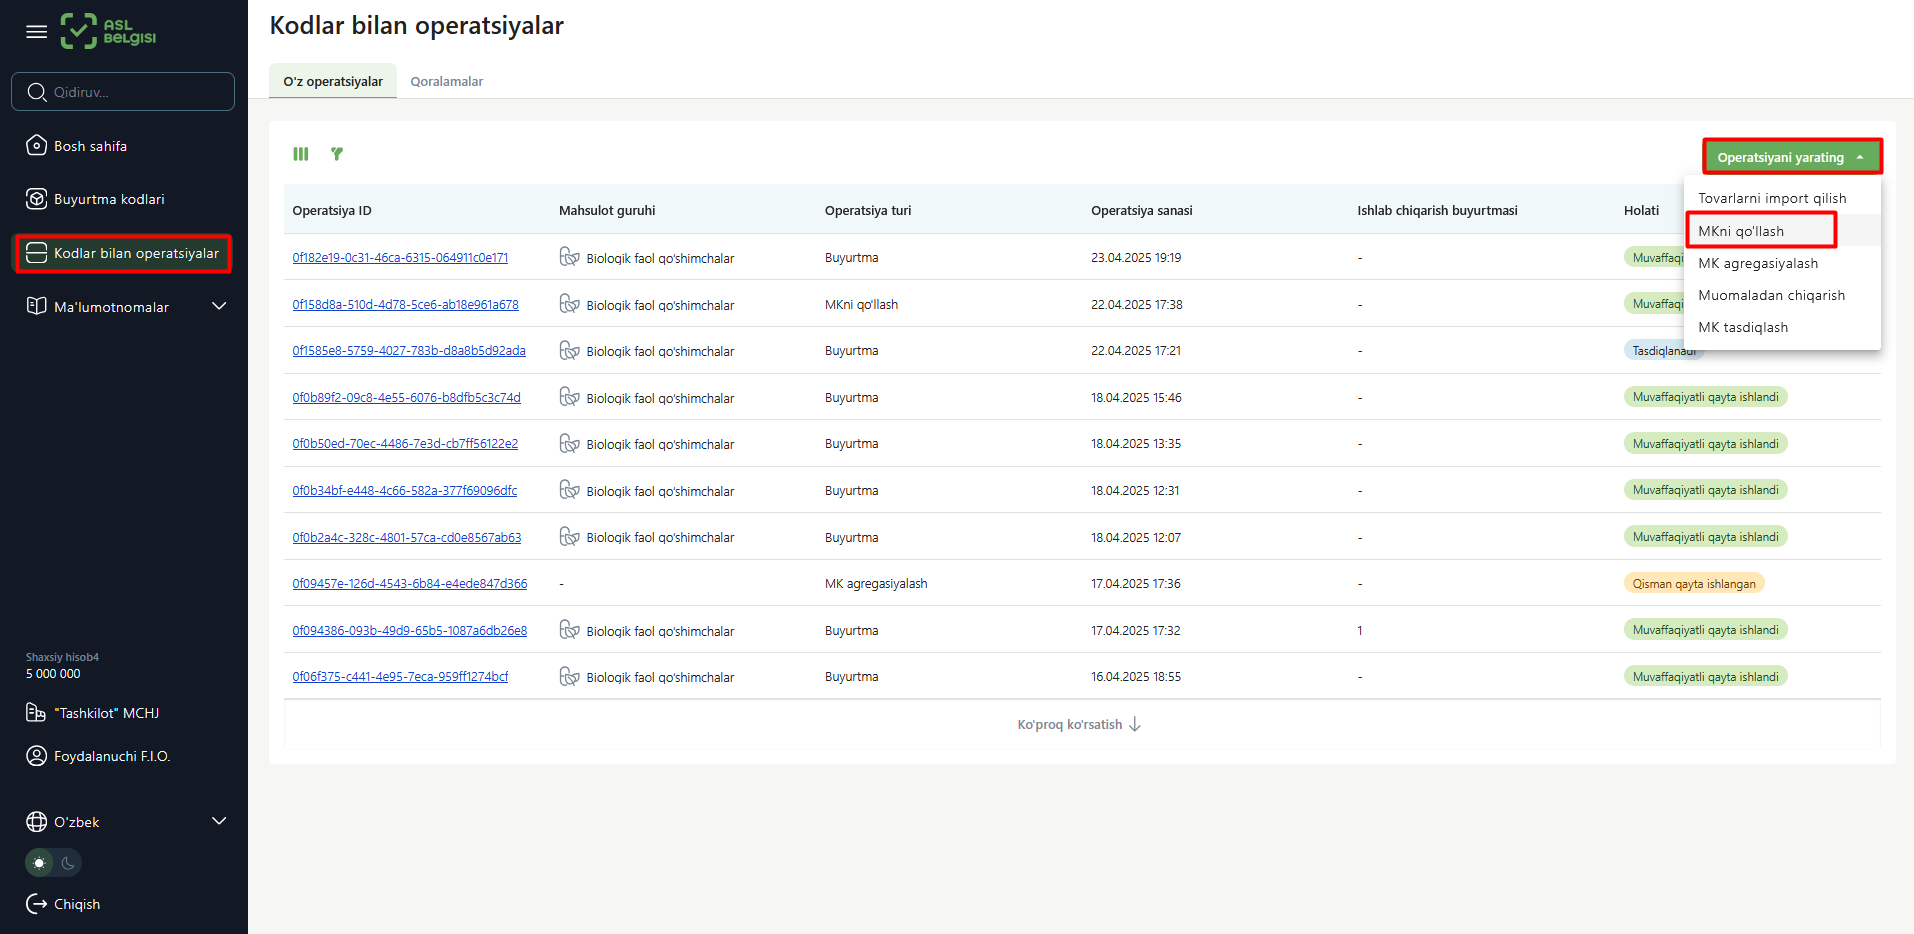Click the date 23.04.2025 19:19
This screenshot has height=934, width=1914.
click(1136, 258)
